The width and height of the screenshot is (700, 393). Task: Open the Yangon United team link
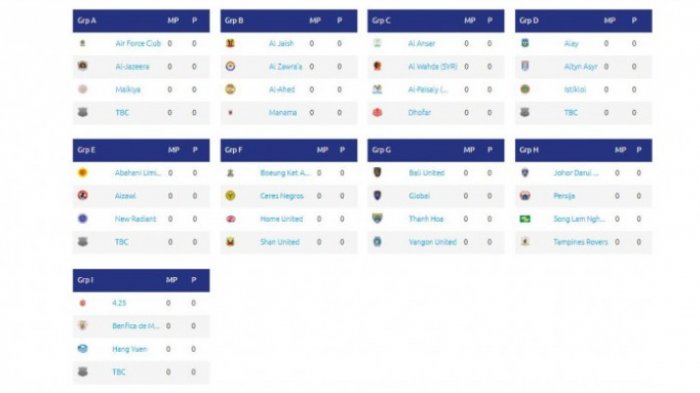point(433,242)
